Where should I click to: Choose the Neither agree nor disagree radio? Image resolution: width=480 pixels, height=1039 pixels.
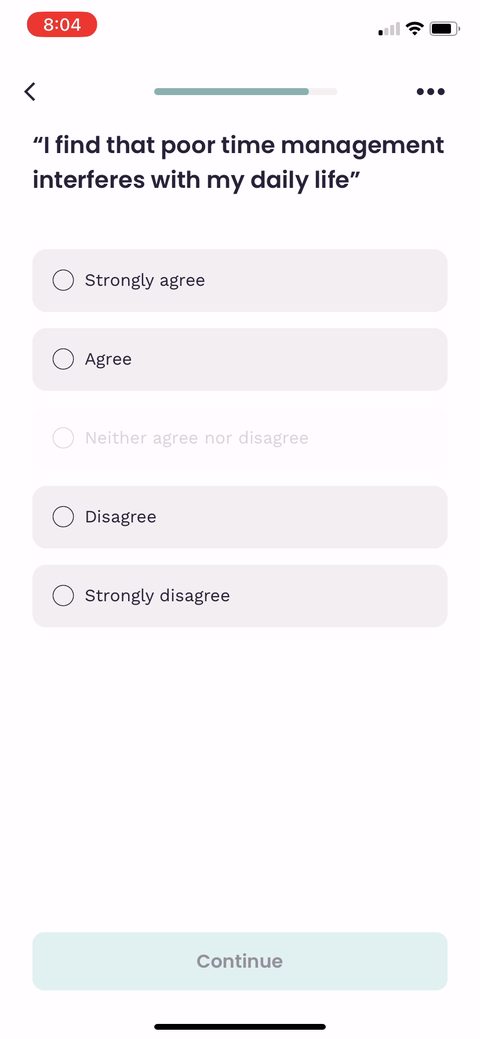(x=63, y=438)
